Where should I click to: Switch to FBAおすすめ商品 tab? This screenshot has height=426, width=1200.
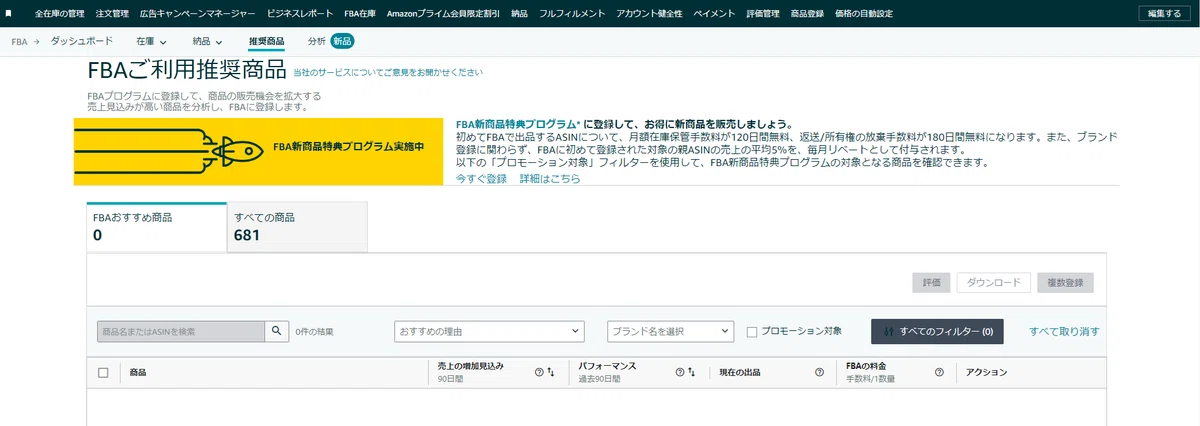tap(156, 227)
